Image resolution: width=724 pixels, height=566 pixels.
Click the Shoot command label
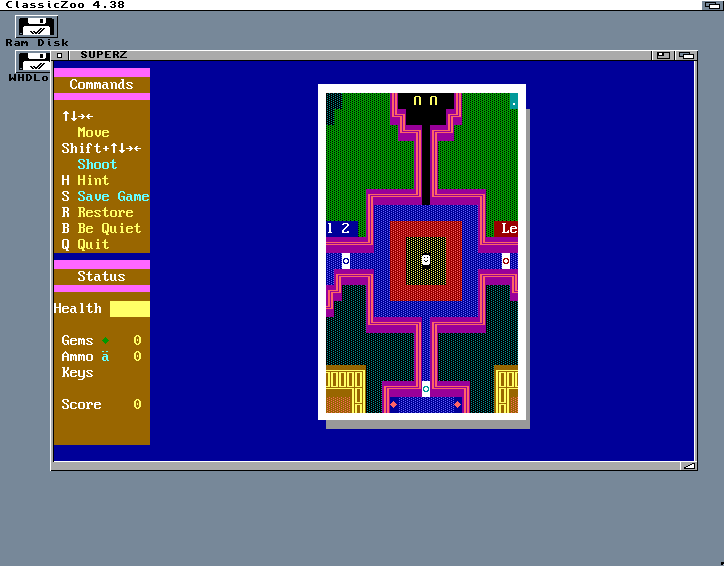tap(97, 164)
